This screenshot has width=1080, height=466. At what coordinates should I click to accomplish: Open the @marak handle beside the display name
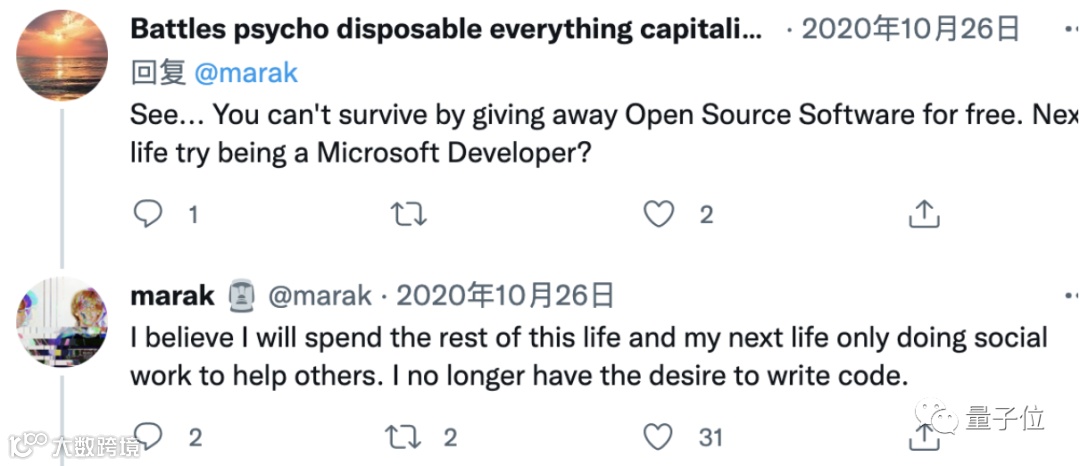(320, 295)
